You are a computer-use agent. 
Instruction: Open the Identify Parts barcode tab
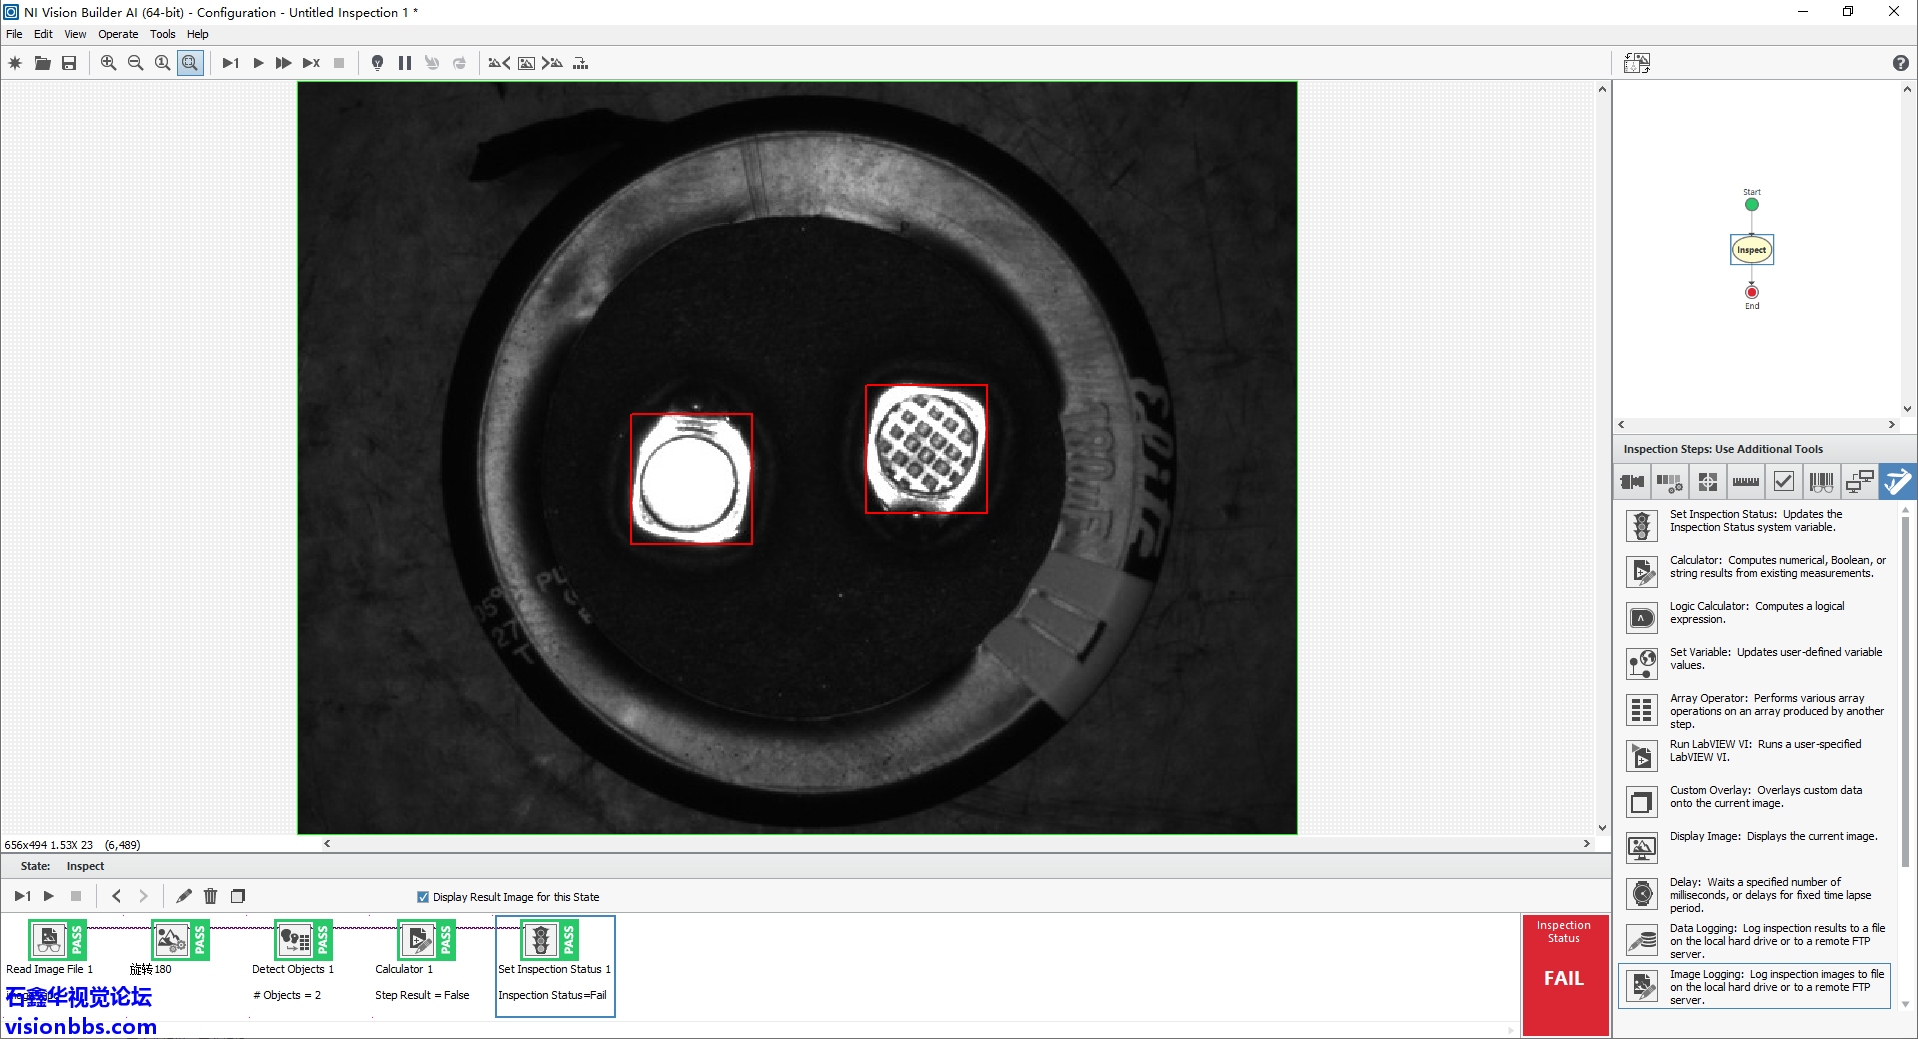(x=1821, y=482)
